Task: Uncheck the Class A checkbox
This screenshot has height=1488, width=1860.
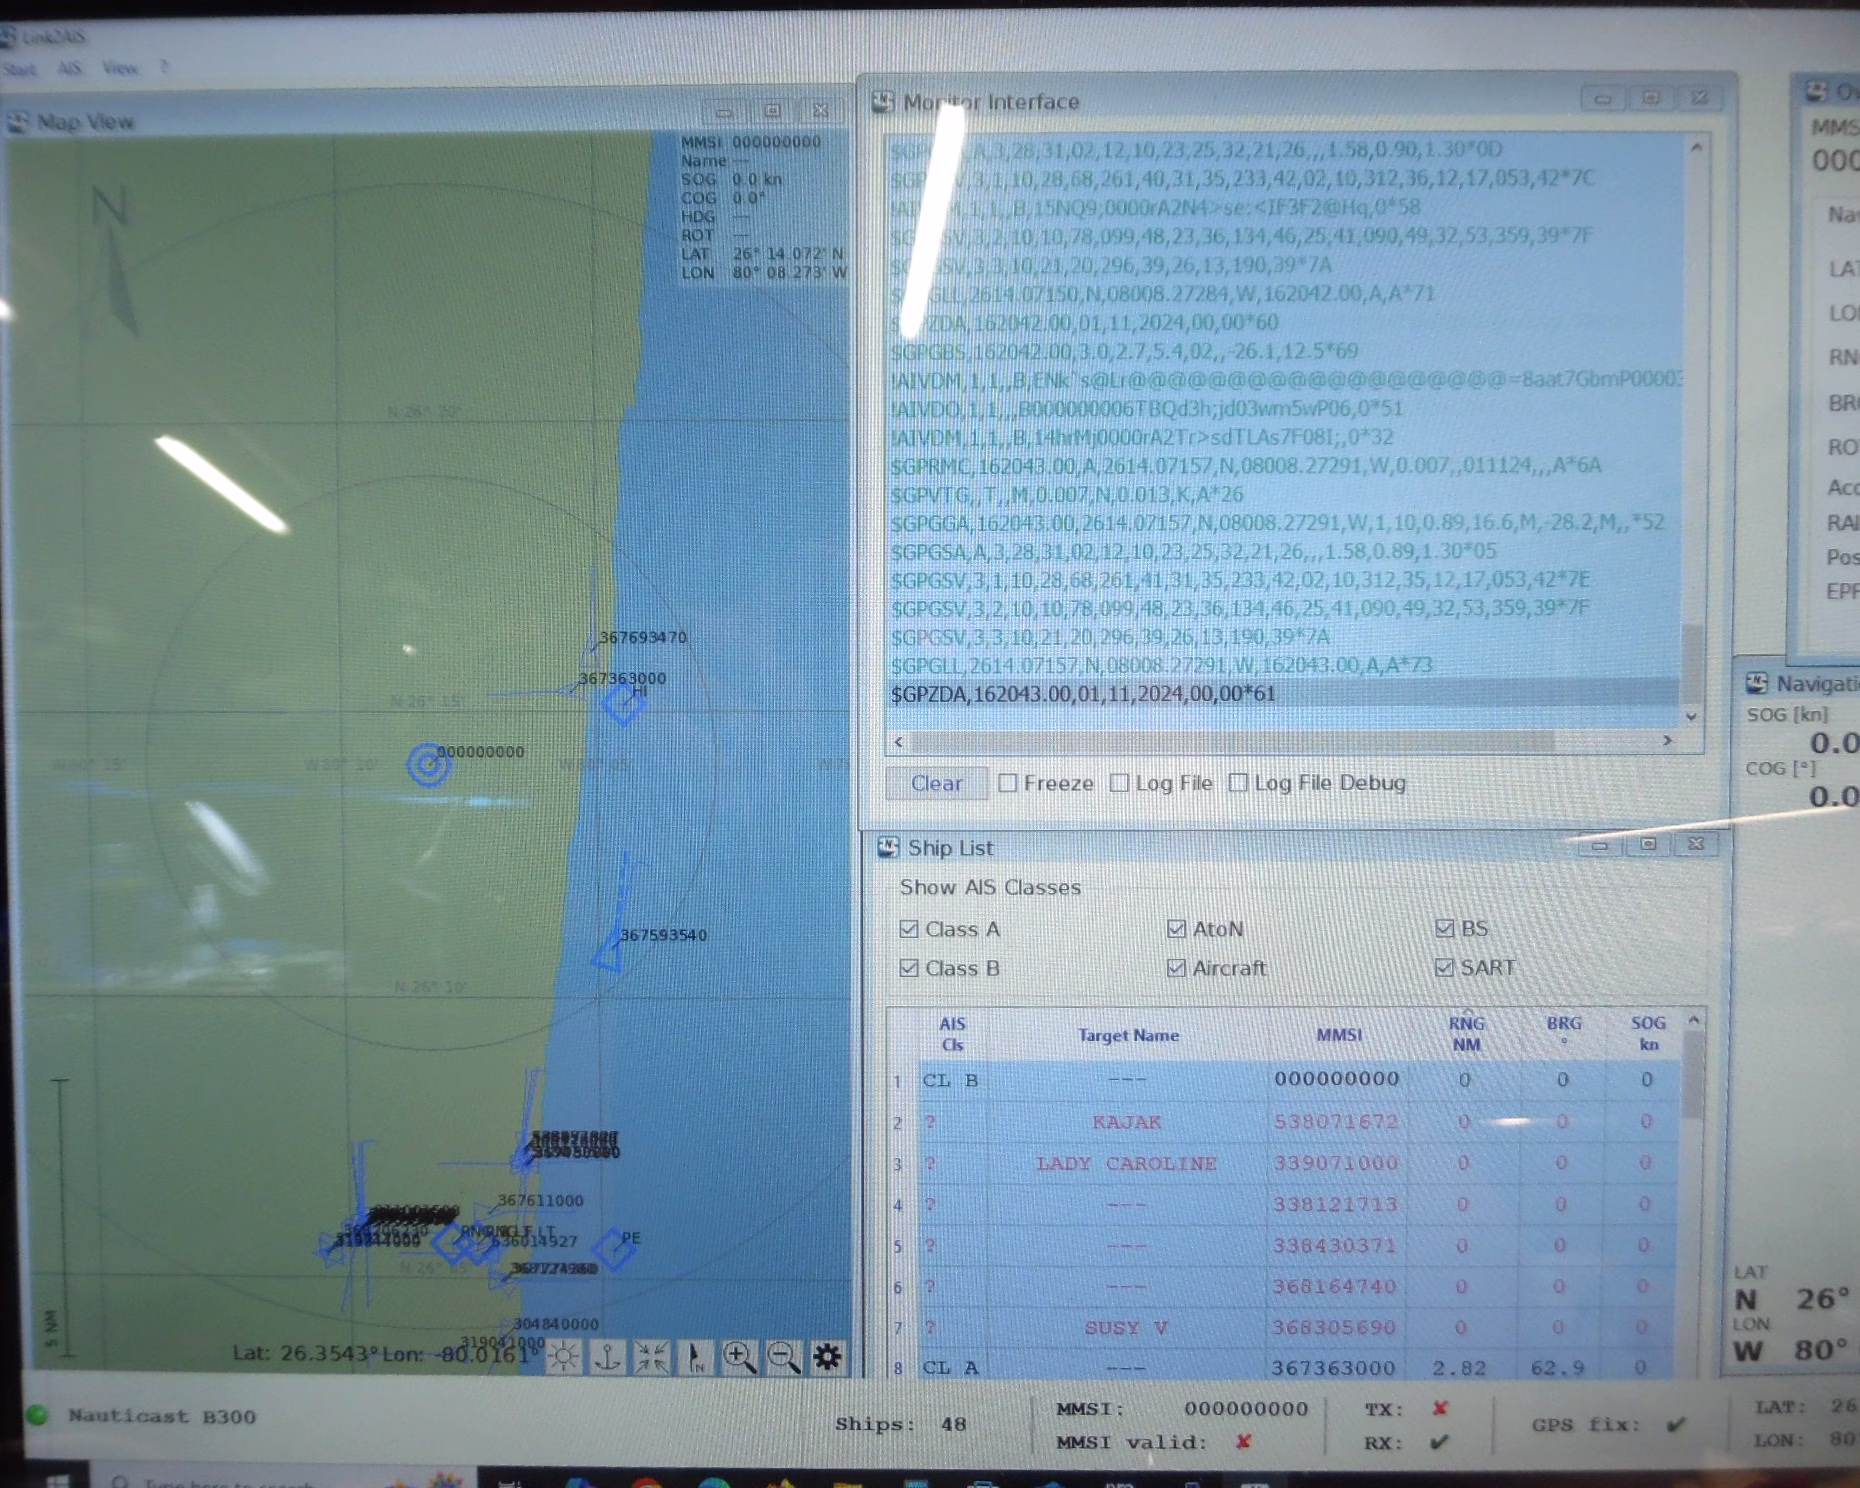Action: pyautogui.click(x=908, y=929)
